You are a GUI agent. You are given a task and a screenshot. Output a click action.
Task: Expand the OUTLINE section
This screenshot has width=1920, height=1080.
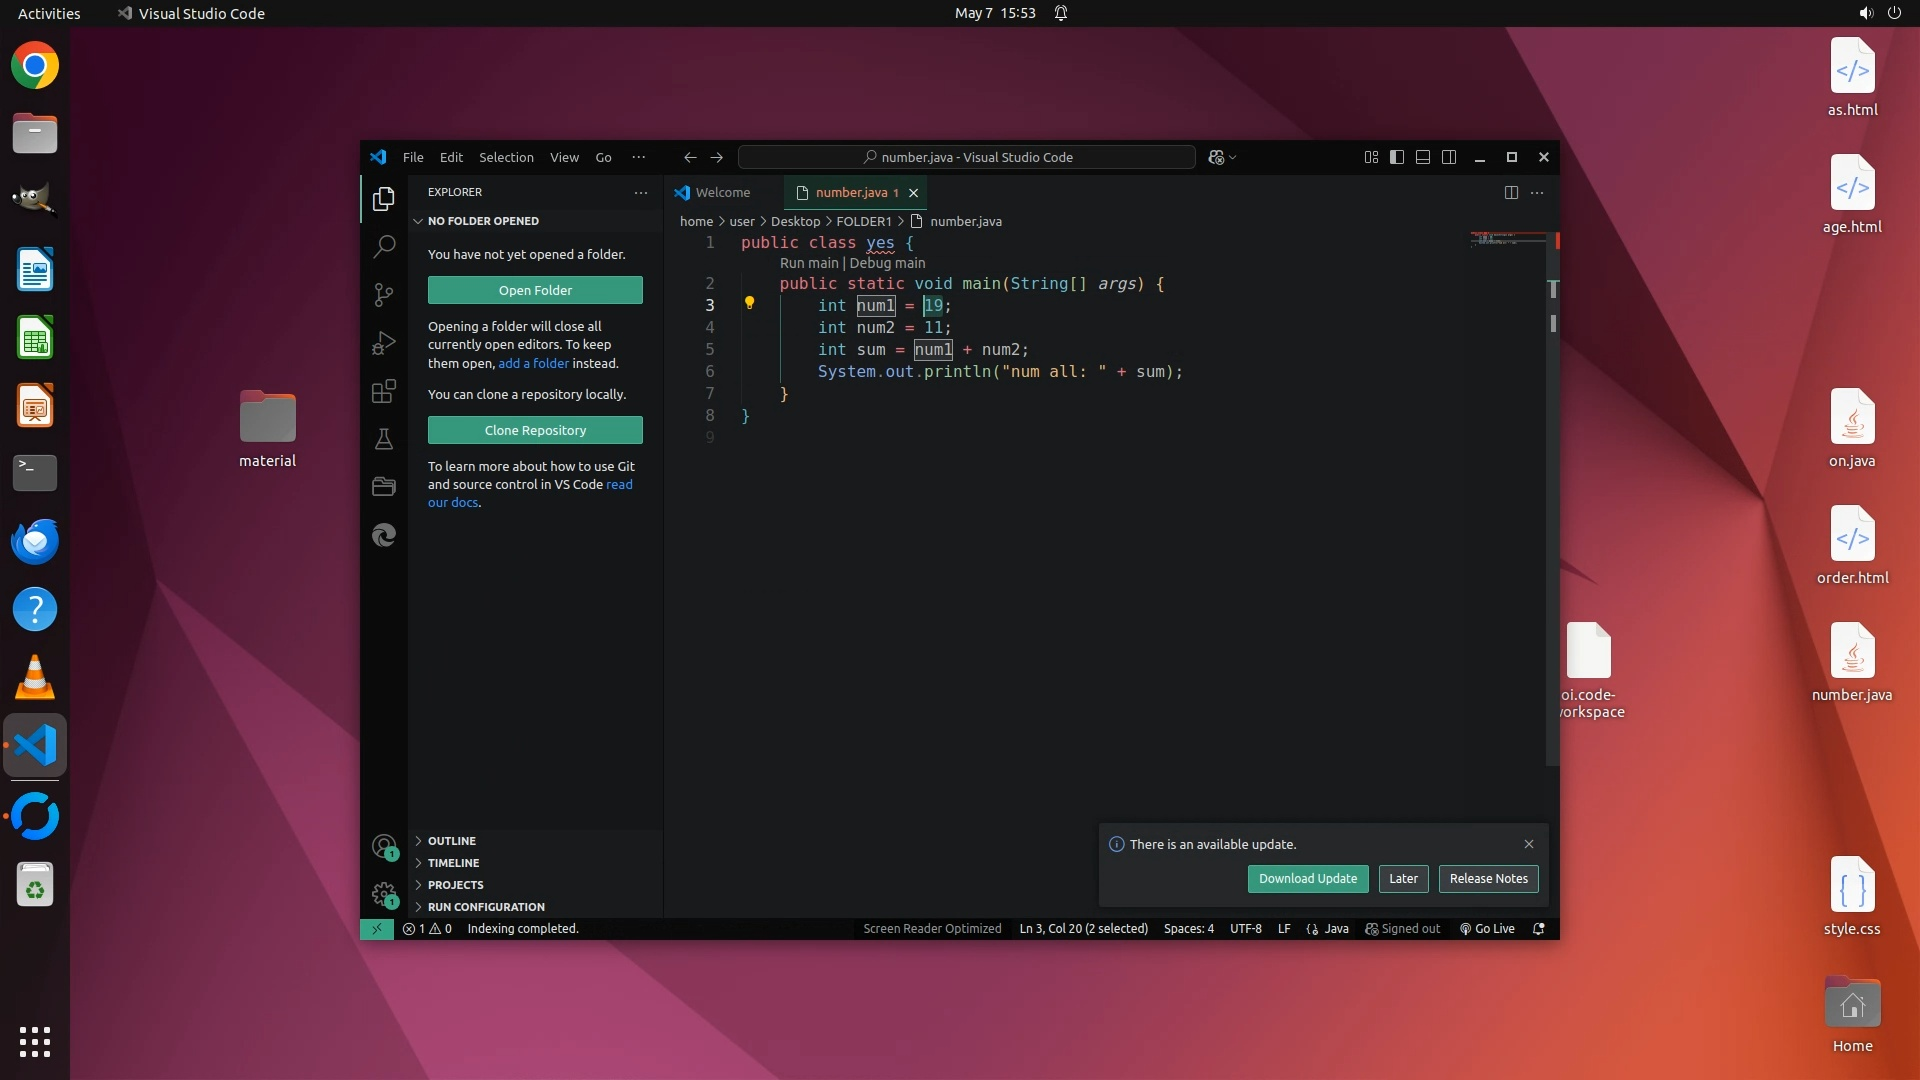452,841
